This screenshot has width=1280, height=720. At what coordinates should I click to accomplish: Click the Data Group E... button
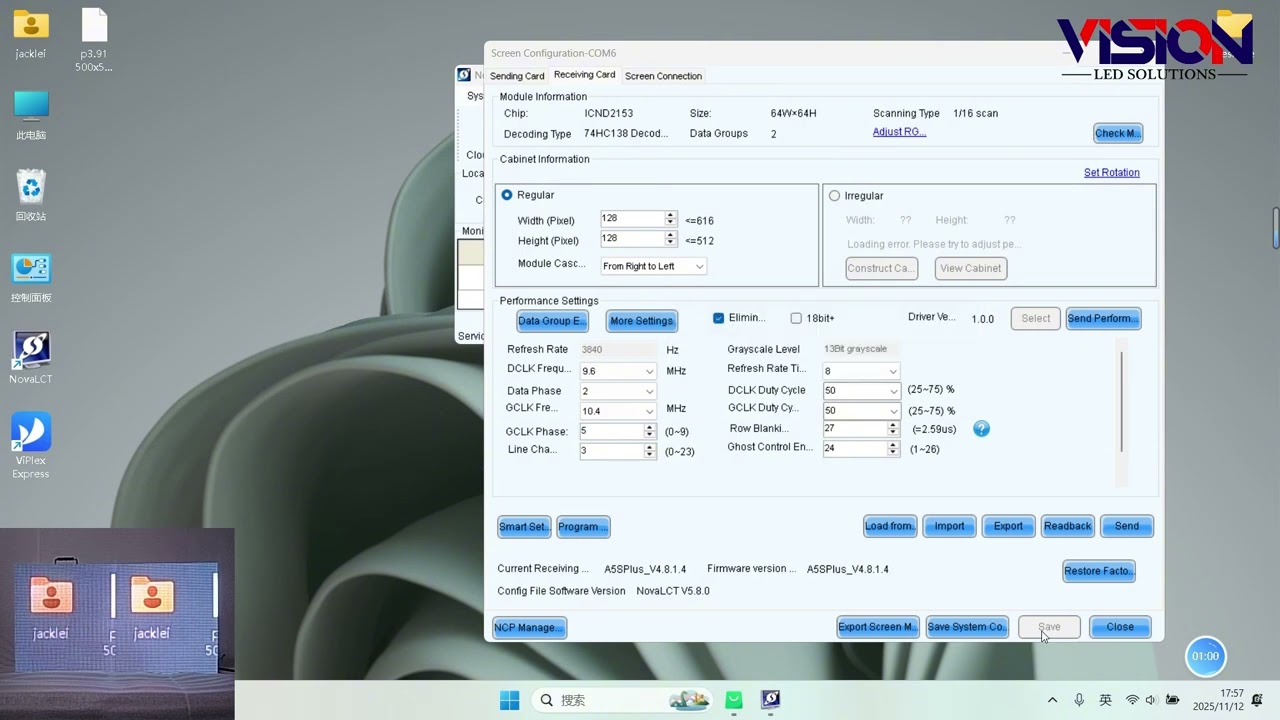(x=552, y=321)
